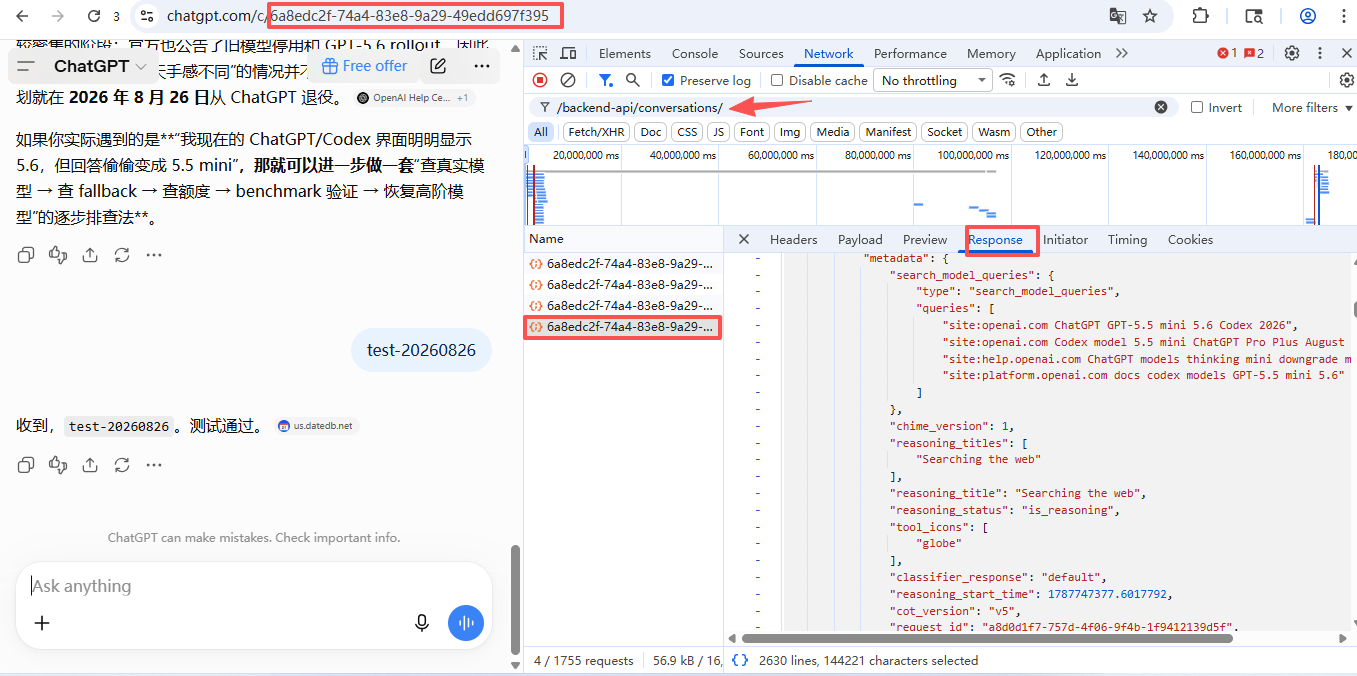Open the translate page icon
Screen dimensions: 1357x676
(1118, 16)
